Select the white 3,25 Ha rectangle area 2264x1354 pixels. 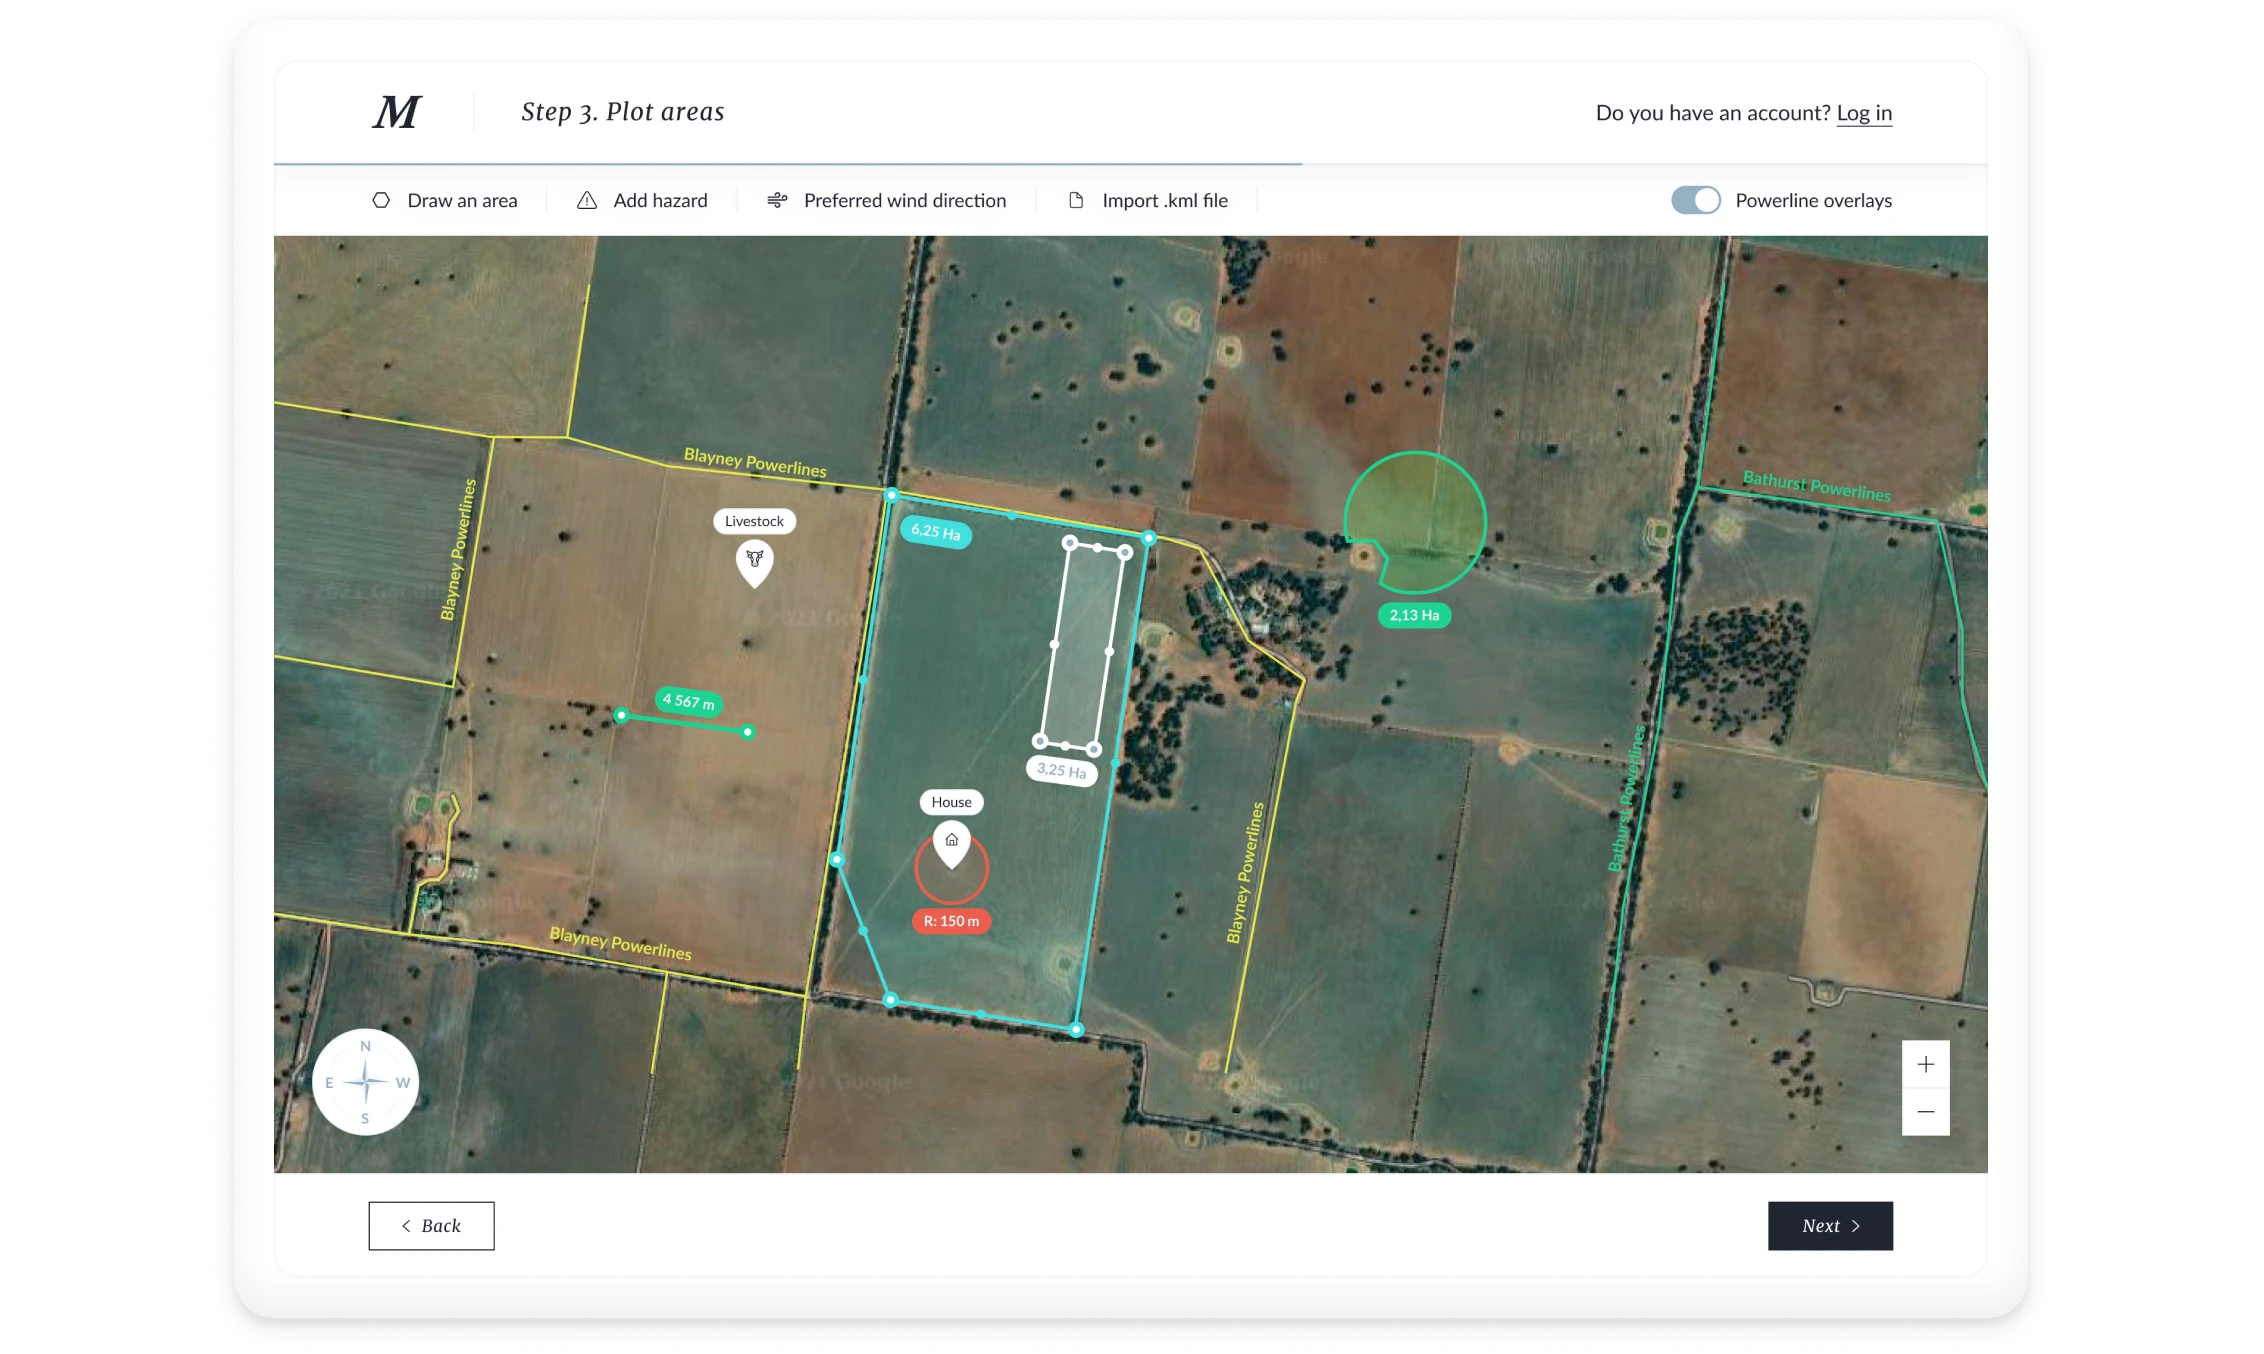point(1082,646)
